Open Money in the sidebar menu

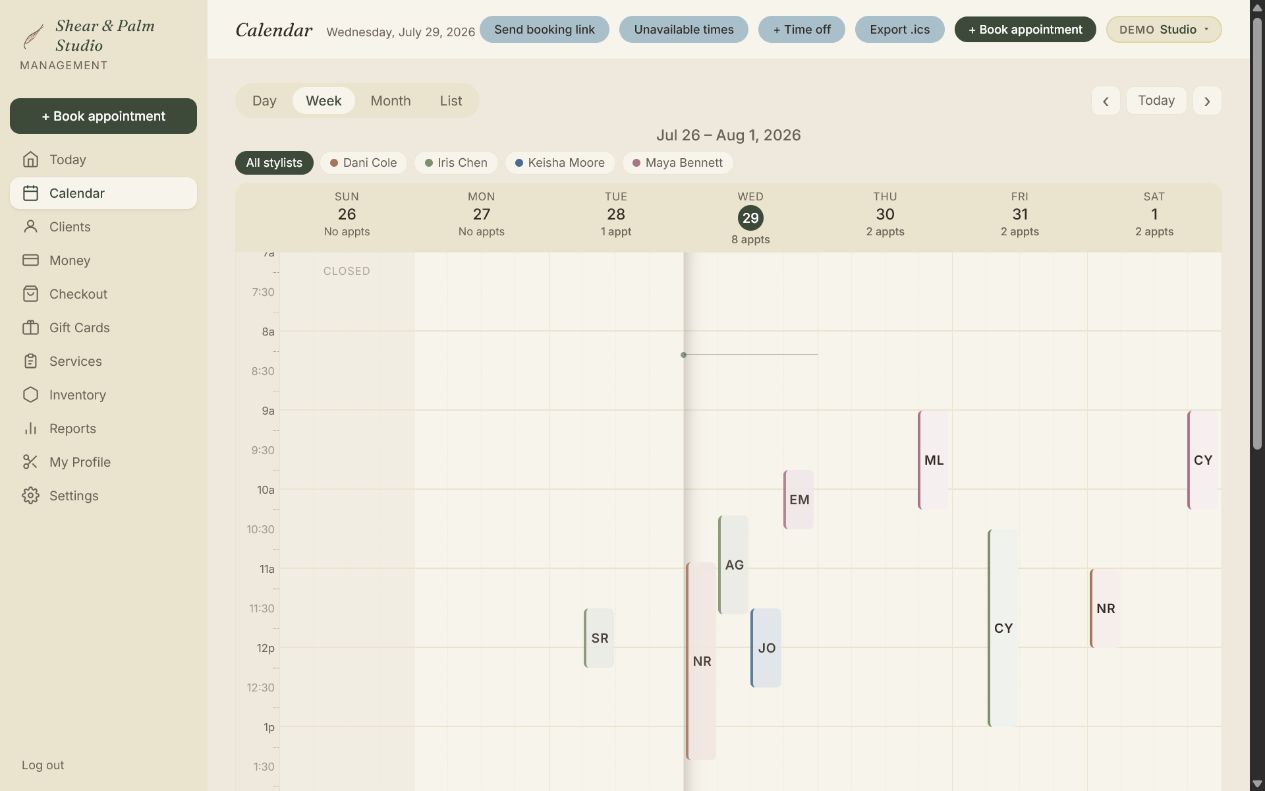click(103, 260)
